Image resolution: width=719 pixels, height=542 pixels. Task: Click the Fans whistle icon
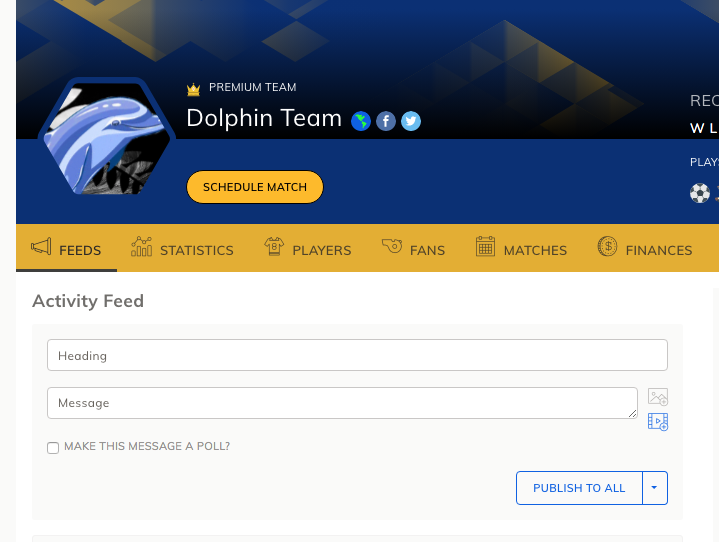pyautogui.click(x=392, y=245)
